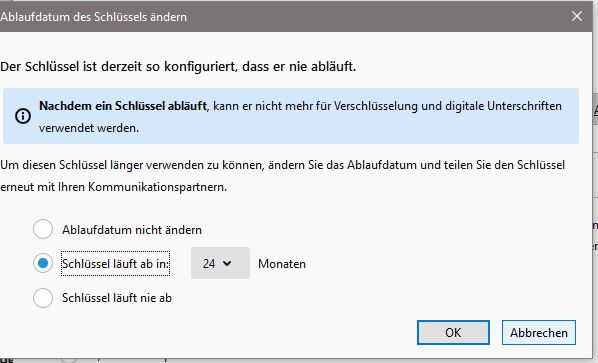The image size is (598, 363).
Task: Confirm with the OK button
Action: (x=453, y=332)
